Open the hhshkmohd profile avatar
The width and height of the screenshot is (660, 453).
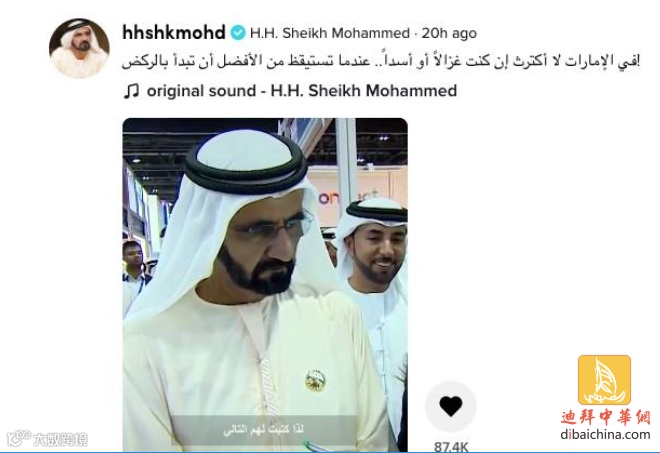(x=79, y=48)
